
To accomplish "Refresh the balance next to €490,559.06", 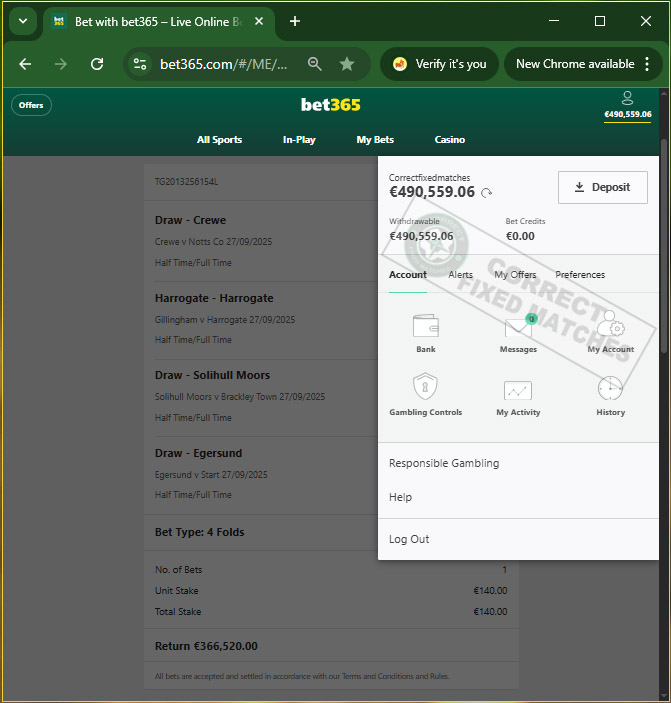I will point(487,193).
